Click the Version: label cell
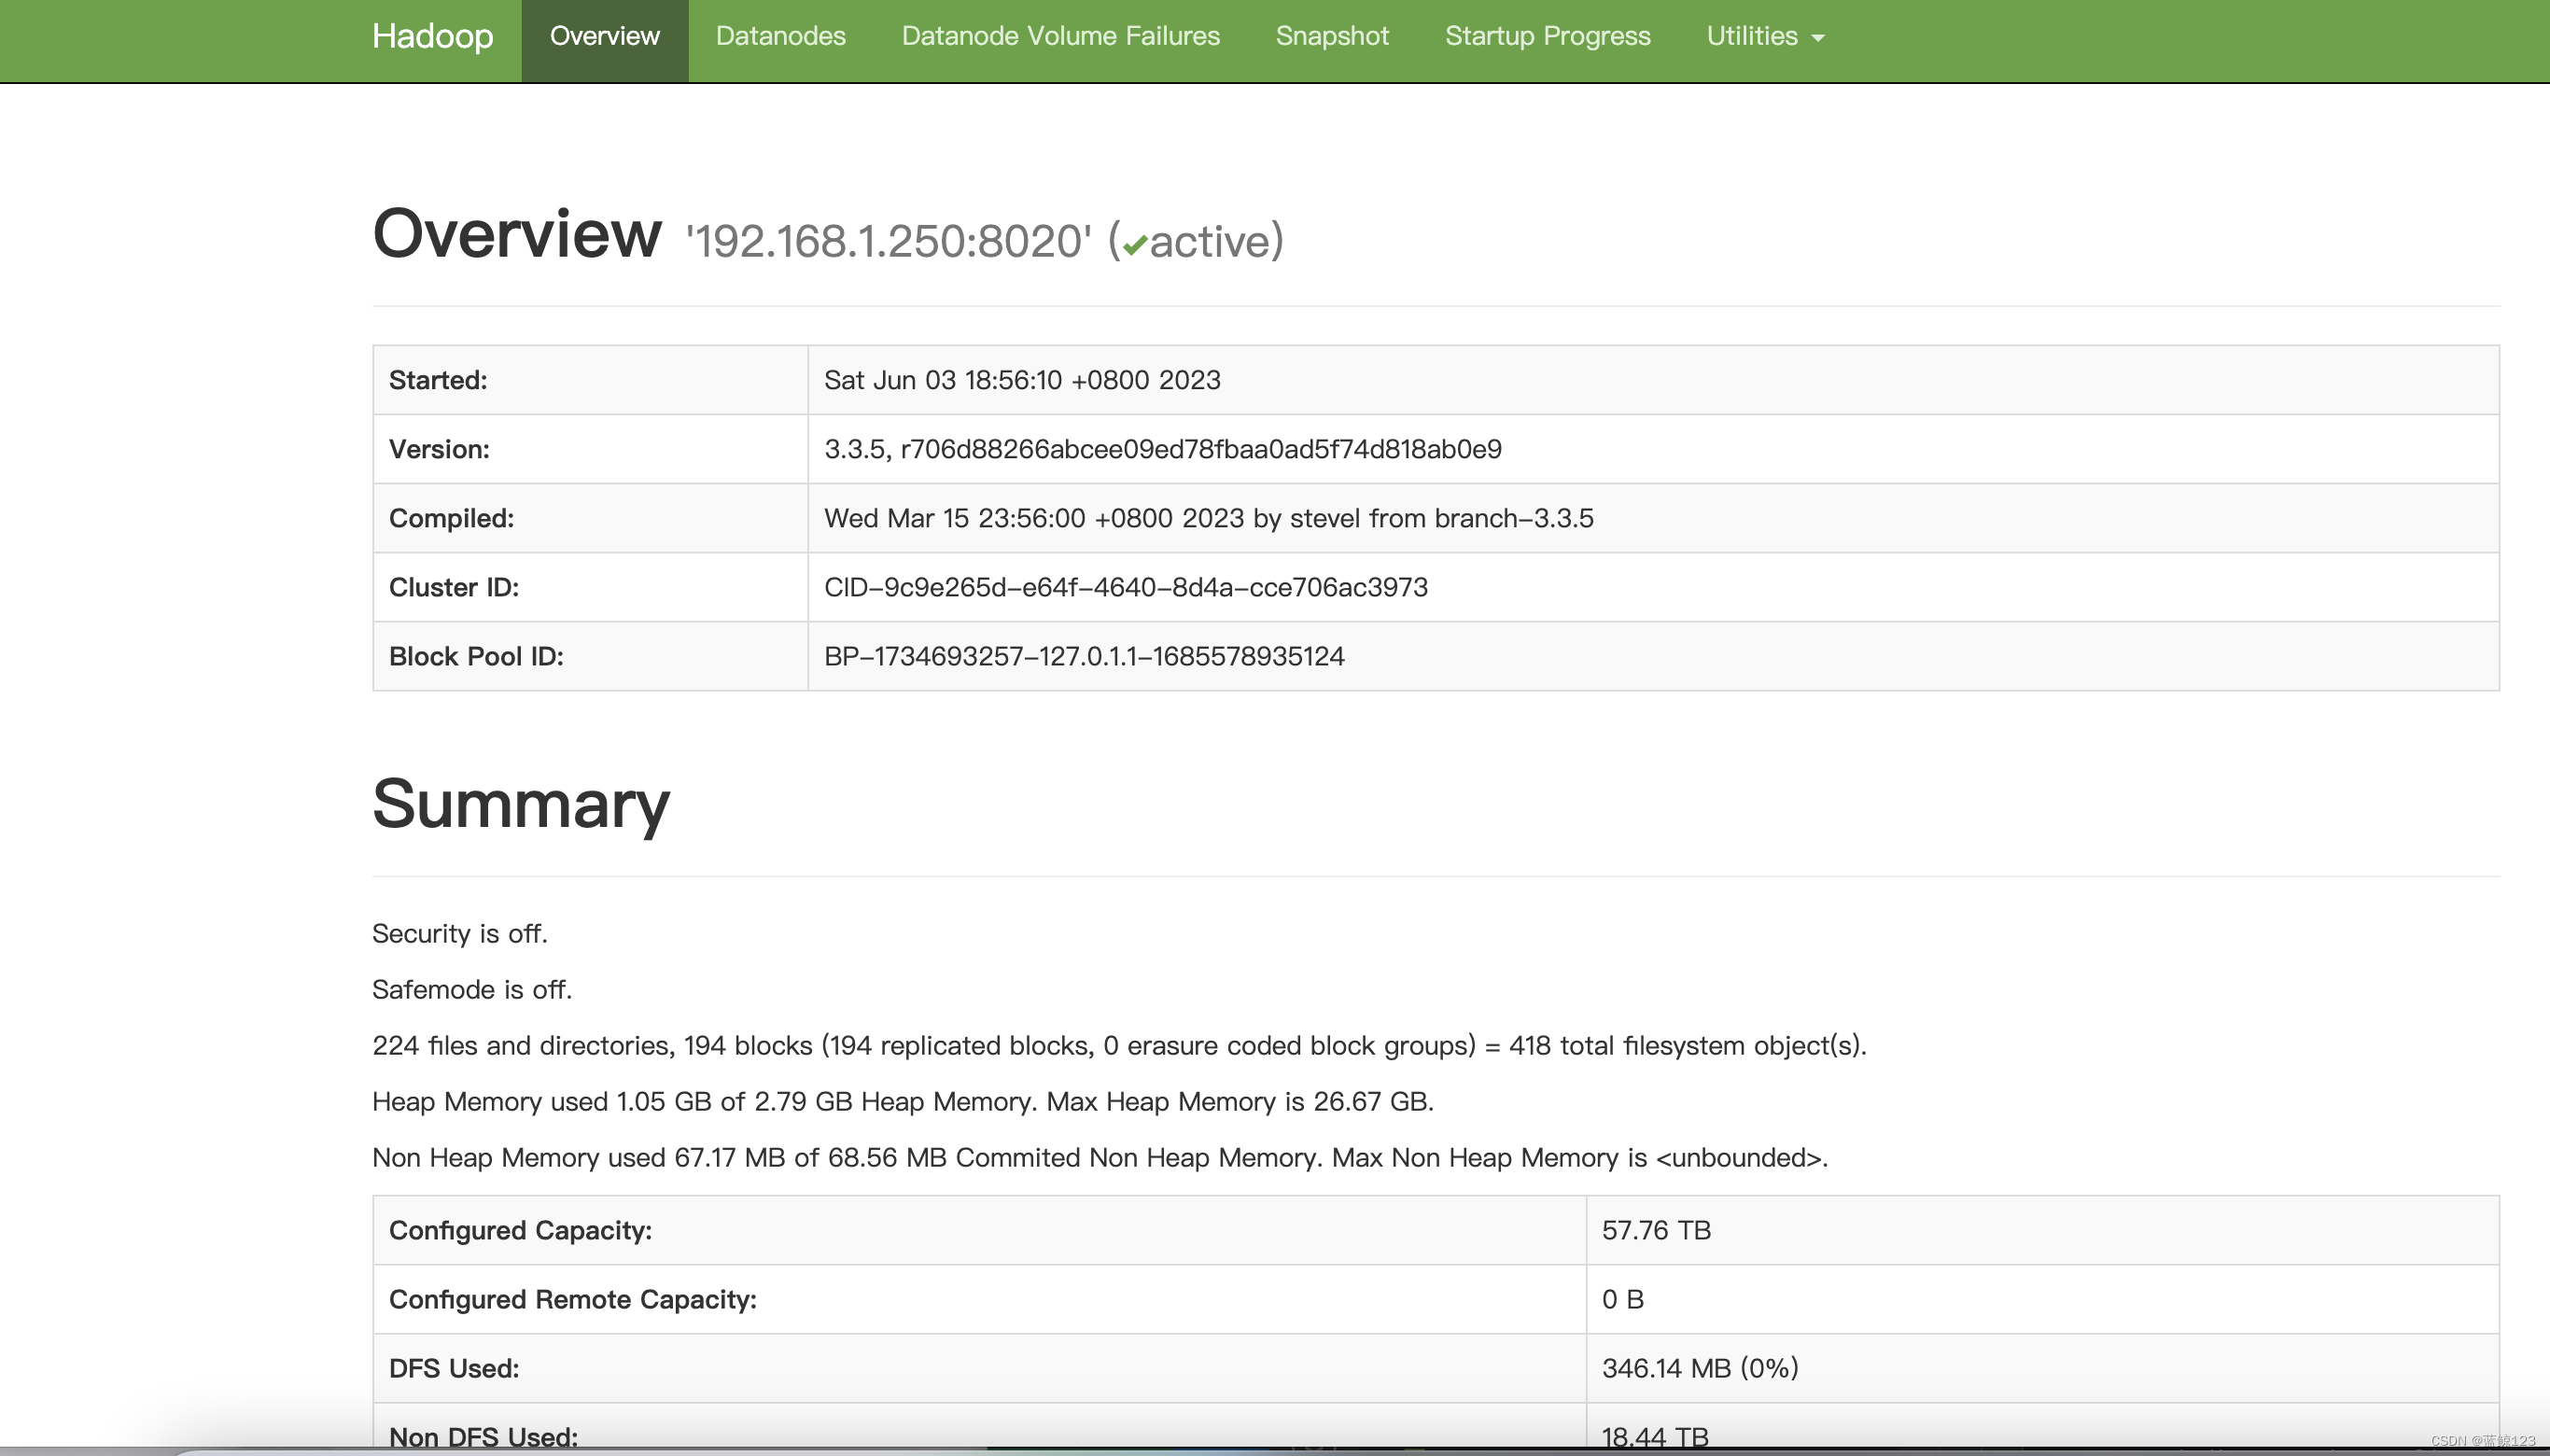 point(590,449)
